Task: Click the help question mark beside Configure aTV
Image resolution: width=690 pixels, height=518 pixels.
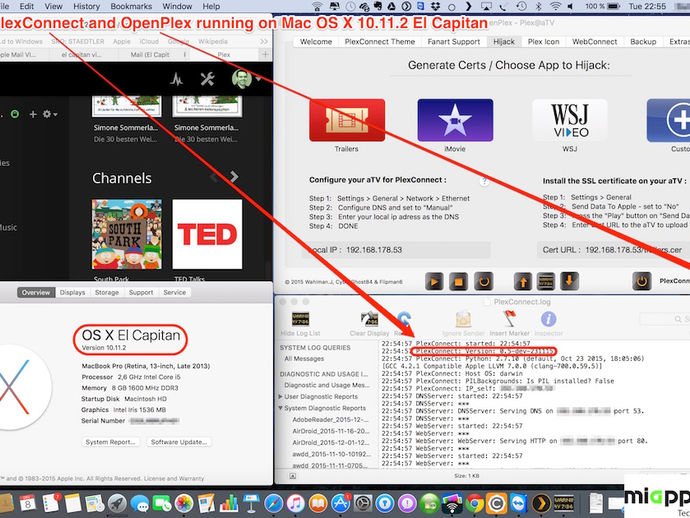Action: 484,181
